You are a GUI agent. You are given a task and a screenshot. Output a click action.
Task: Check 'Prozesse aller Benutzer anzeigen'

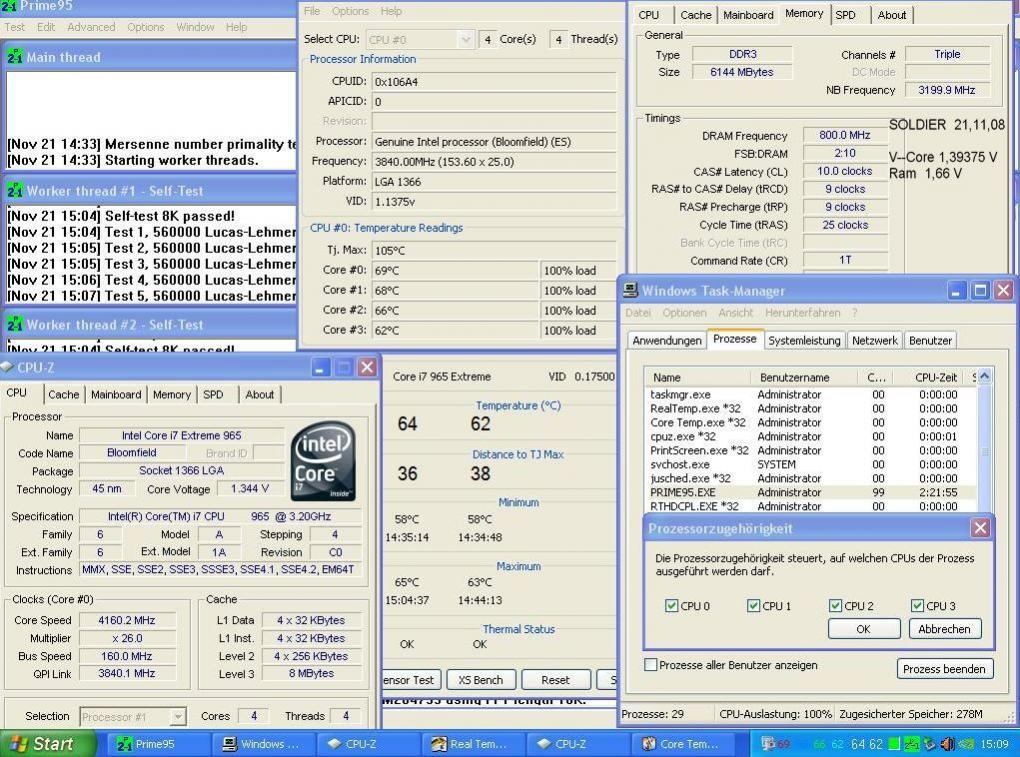click(x=651, y=665)
